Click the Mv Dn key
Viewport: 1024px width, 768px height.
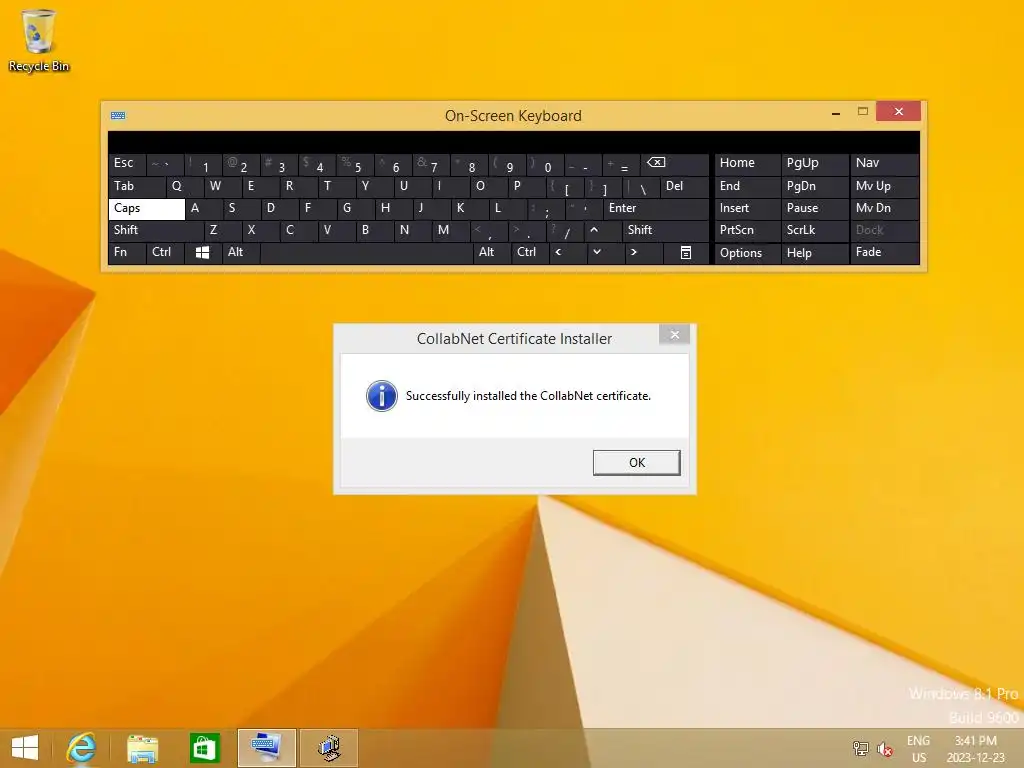pos(884,208)
